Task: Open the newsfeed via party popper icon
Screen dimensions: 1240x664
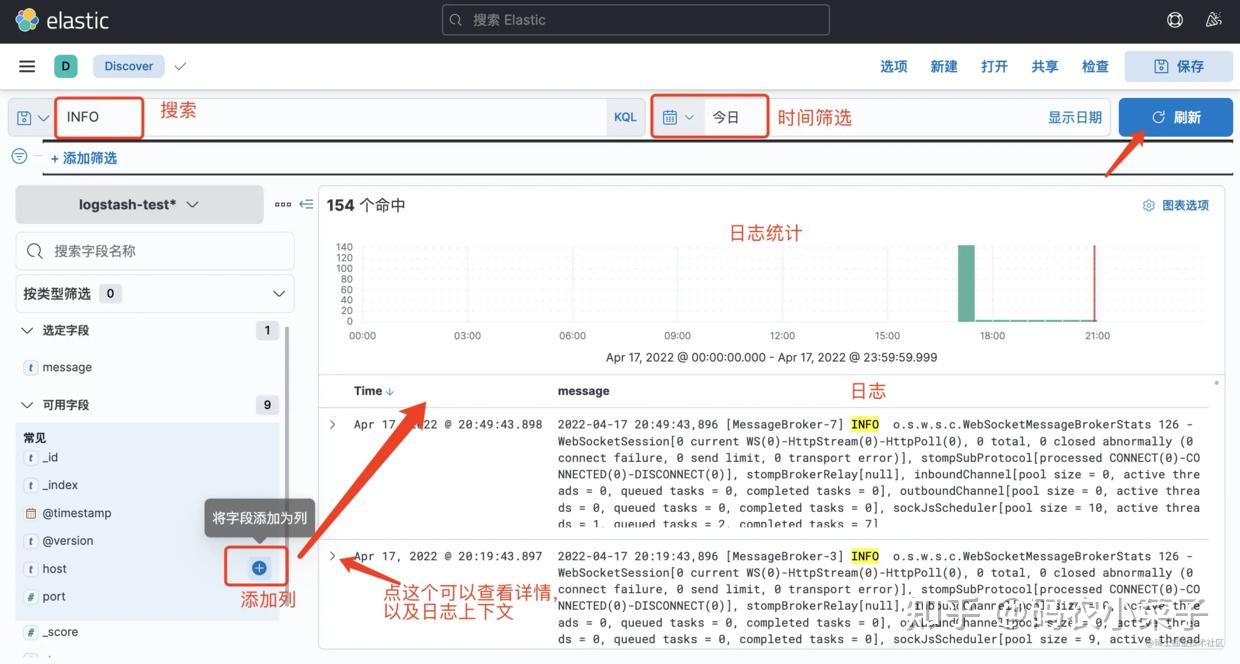Action: pyautogui.click(x=1213, y=19)
